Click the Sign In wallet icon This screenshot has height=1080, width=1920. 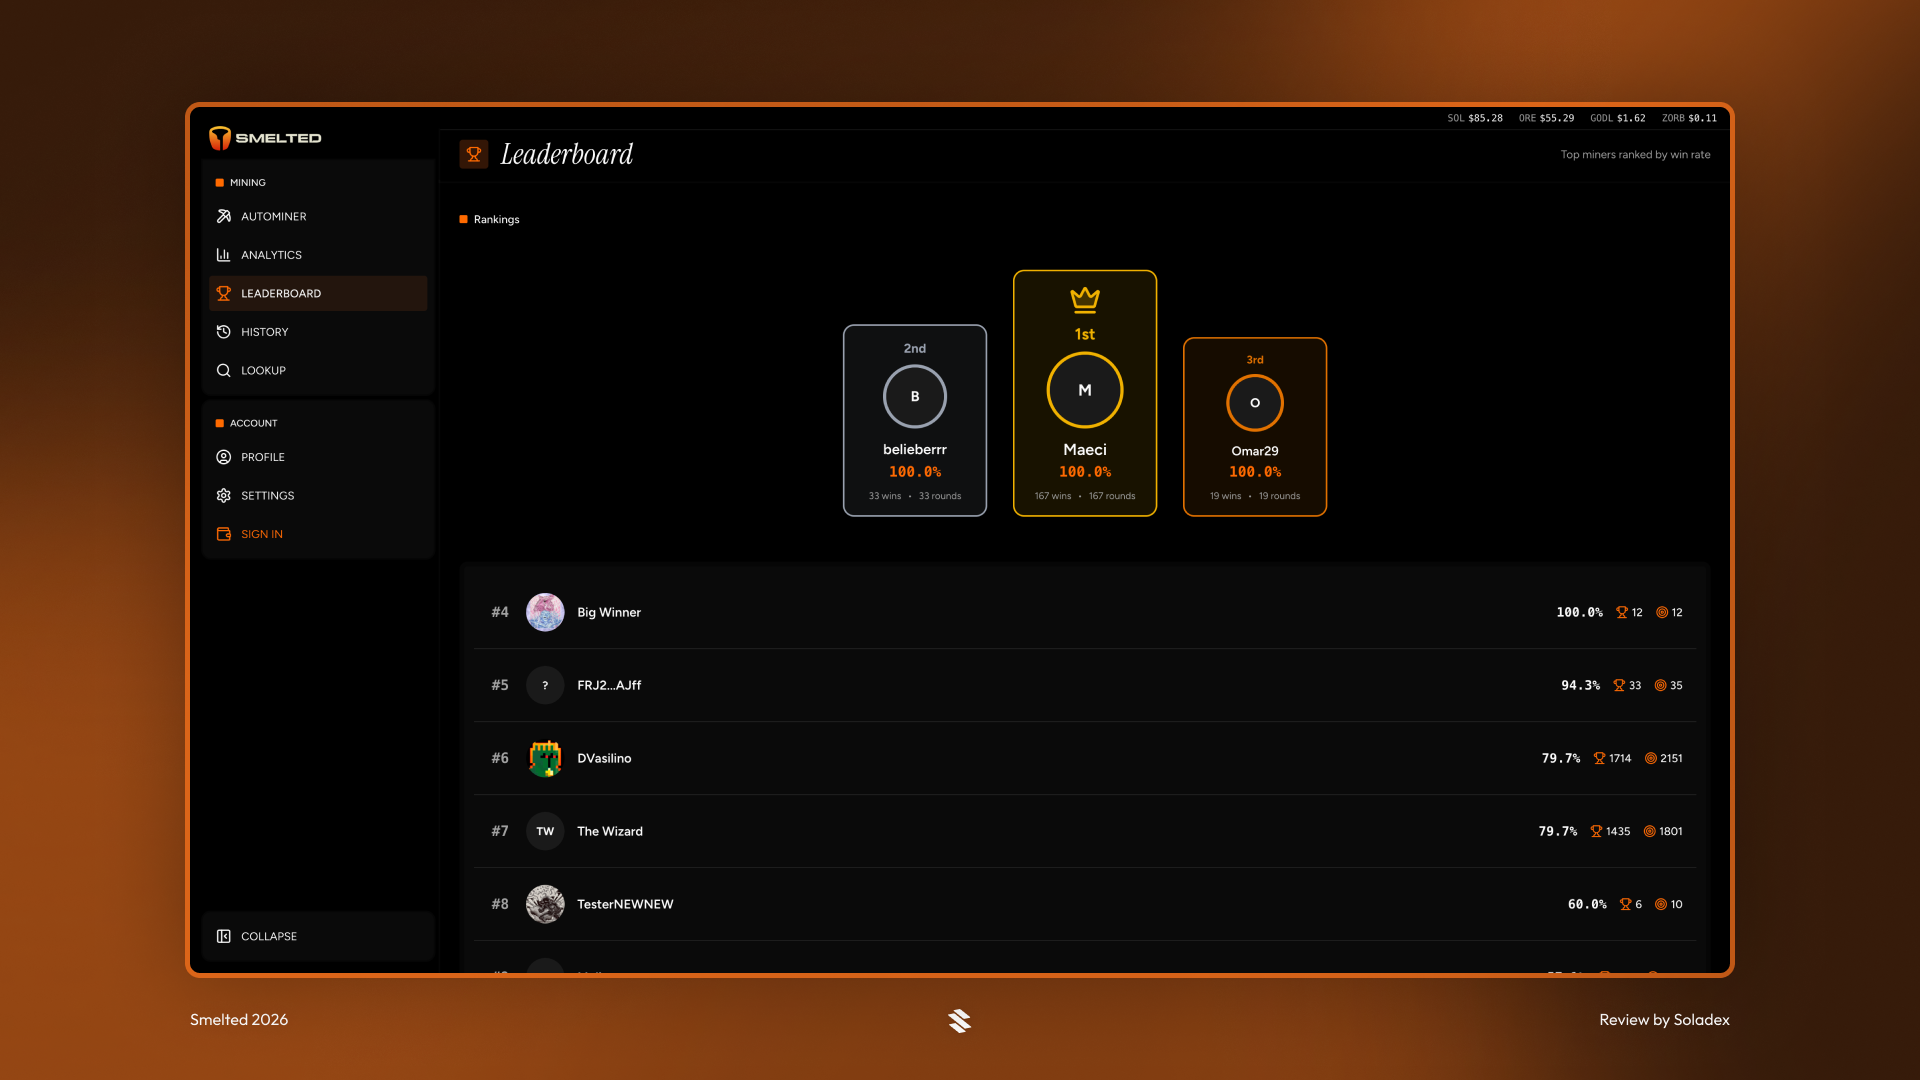click(224, 534)
